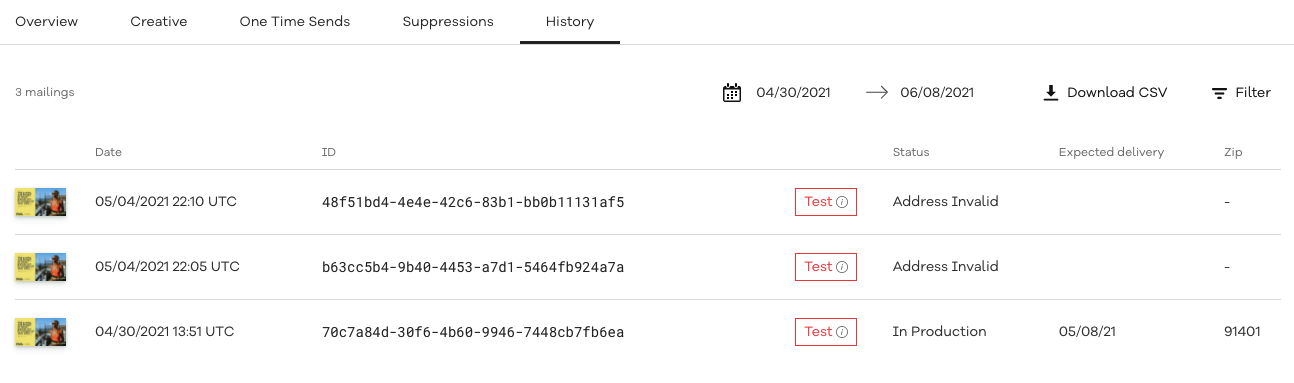Click the Download CSV button
The width and height of the screenshot is (1294, 383).
tap(1105, 93)
